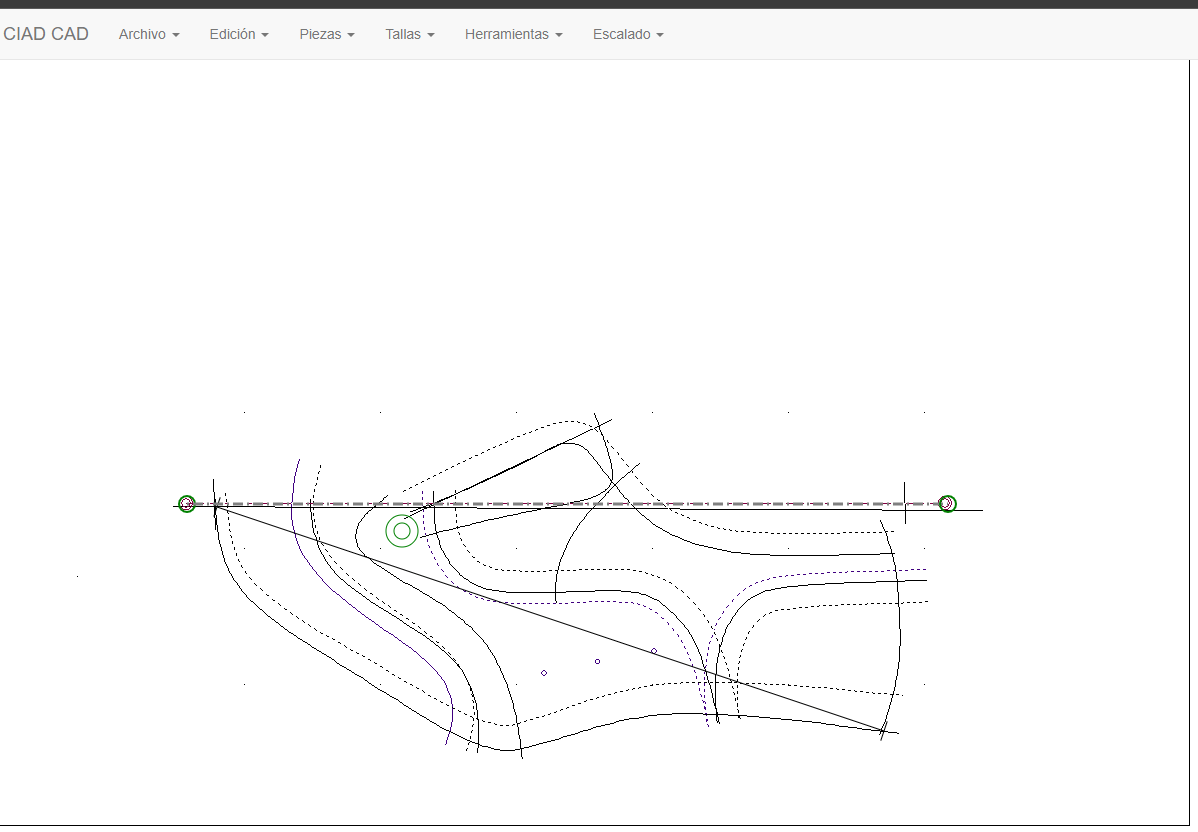1198x832 pixels.
Task: Open the Escalado menu
Action: (x=627, y=34)
